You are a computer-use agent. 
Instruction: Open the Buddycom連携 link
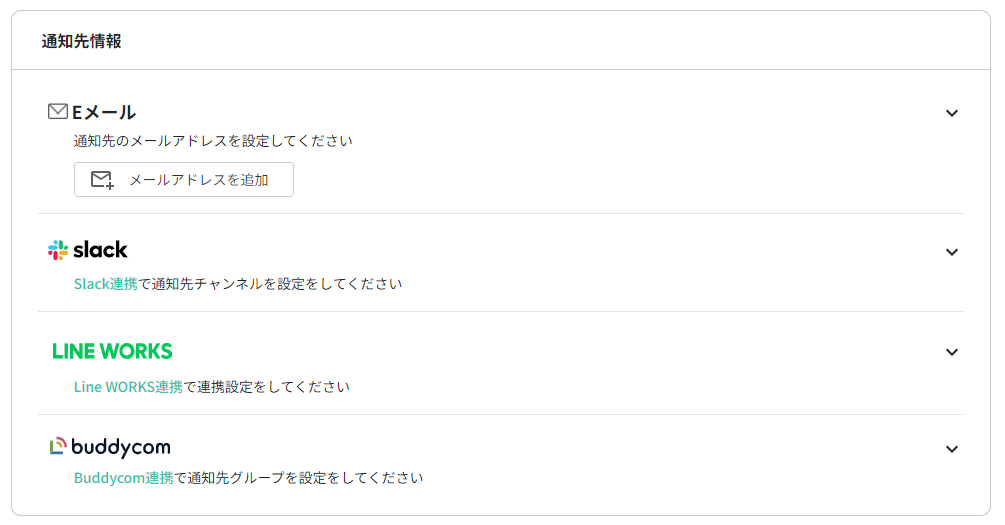pos(124,478)
